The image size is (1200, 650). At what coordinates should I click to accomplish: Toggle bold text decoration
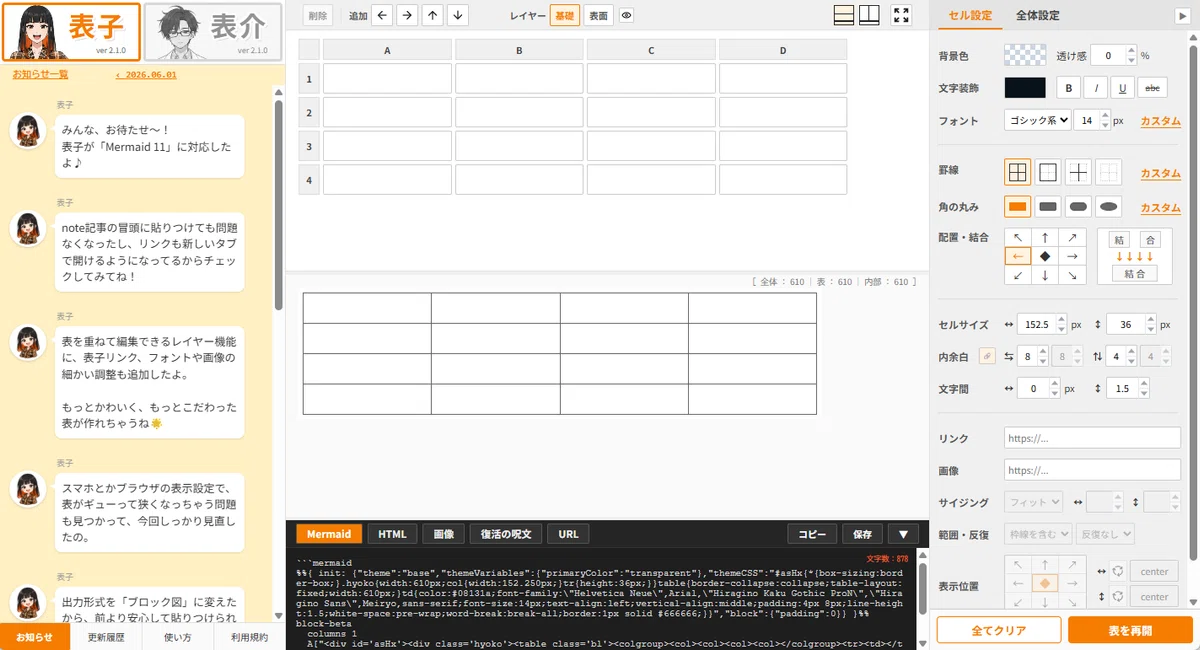pyautogui.click(x=1069, y=88)
